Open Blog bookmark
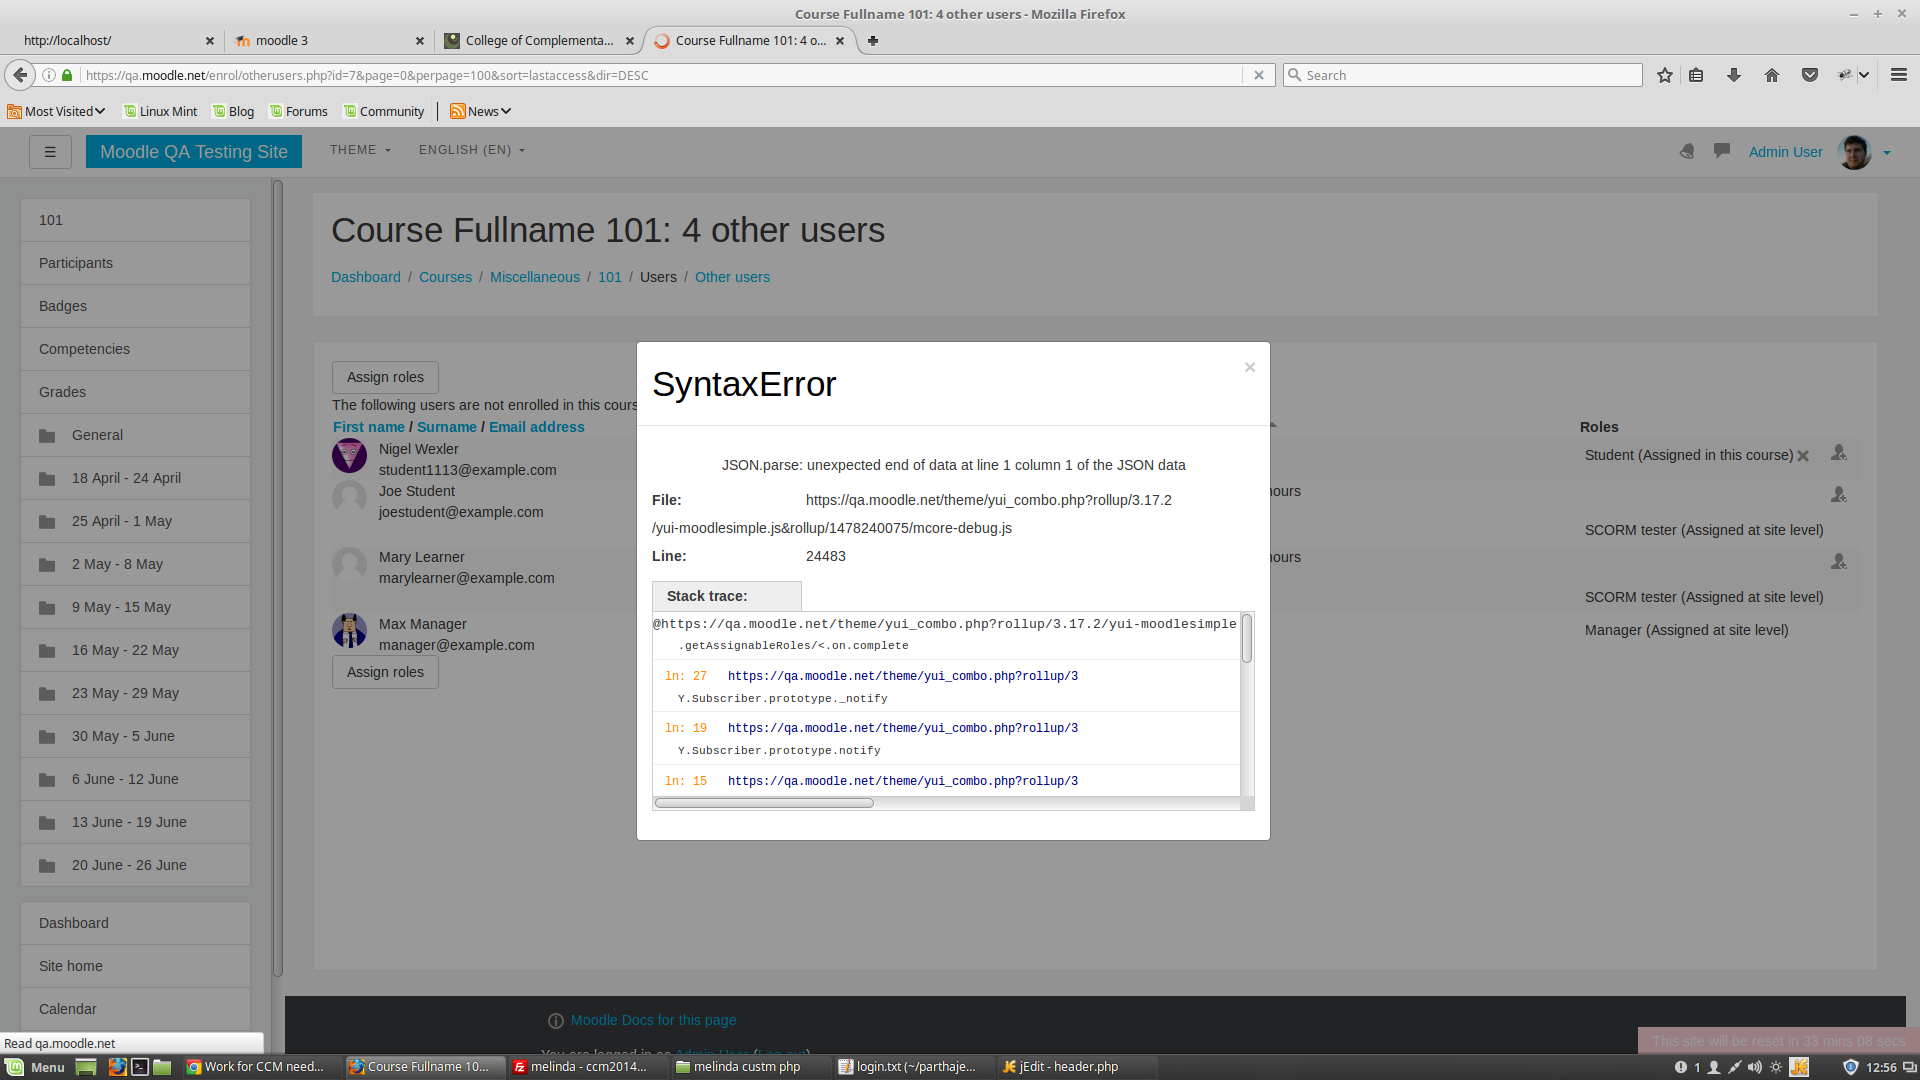This screenshot has height=1080, width=1920. click(233, 111)
